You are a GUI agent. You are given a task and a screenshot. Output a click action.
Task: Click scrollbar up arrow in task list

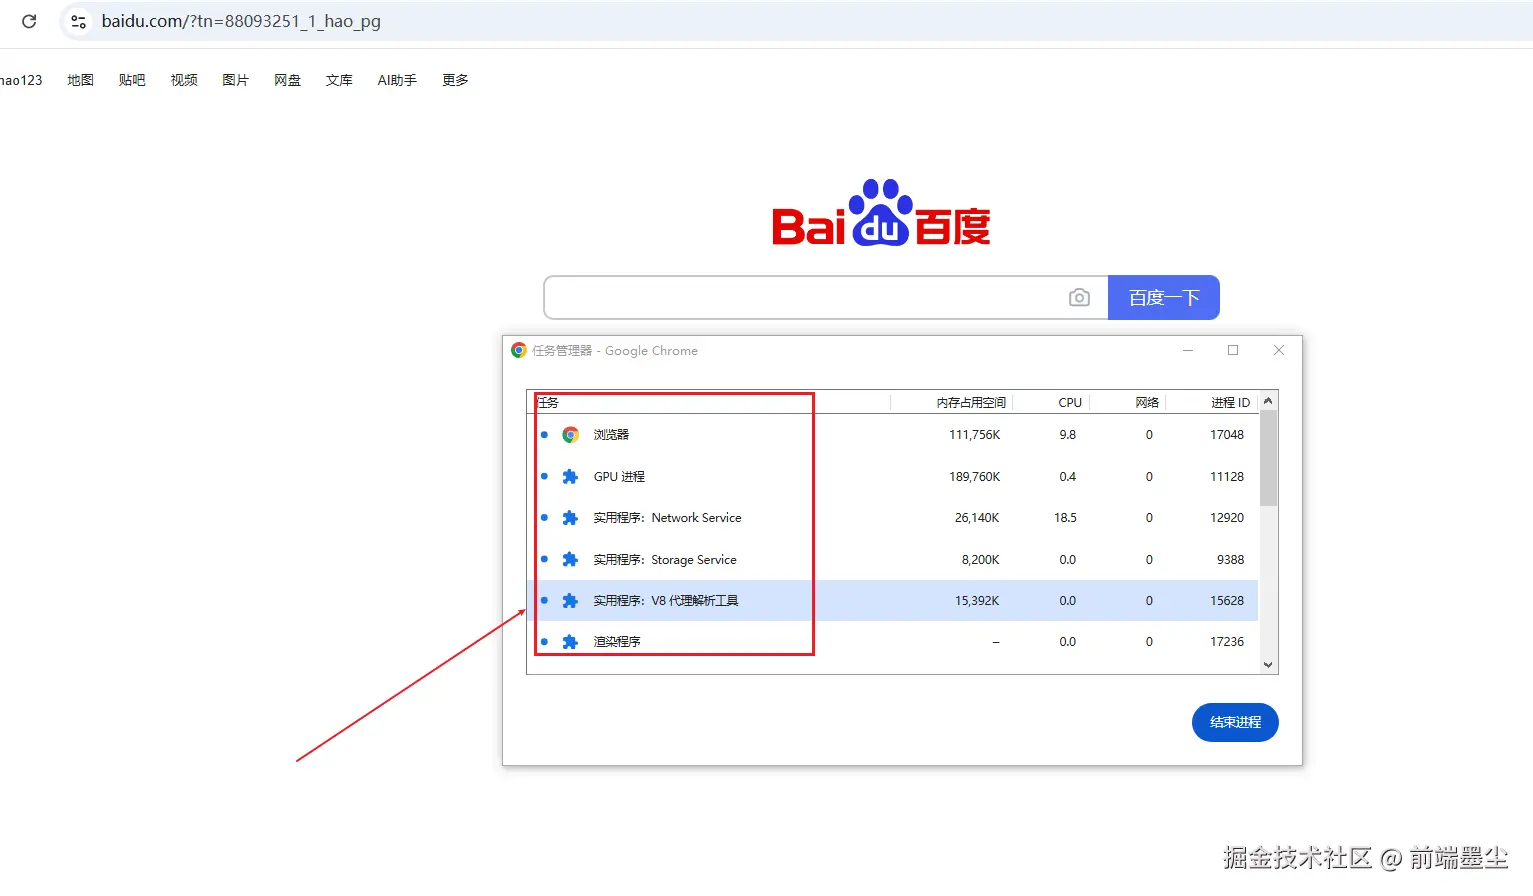tap(1268, 401)
